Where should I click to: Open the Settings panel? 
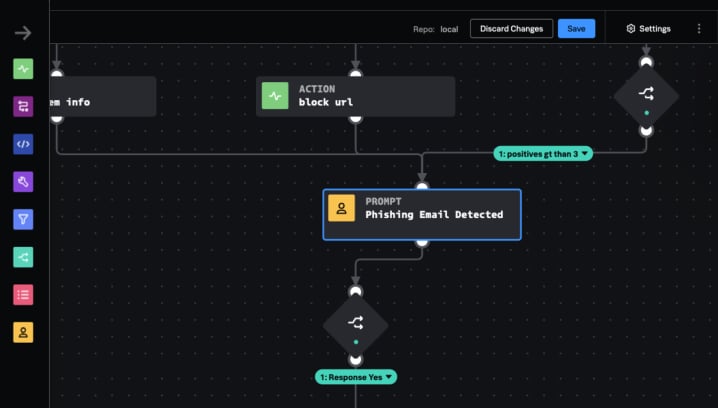pos(648,29)
